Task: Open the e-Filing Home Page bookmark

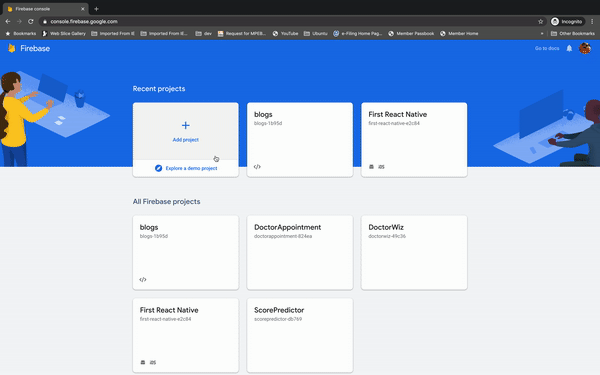Action: (357, 34)
